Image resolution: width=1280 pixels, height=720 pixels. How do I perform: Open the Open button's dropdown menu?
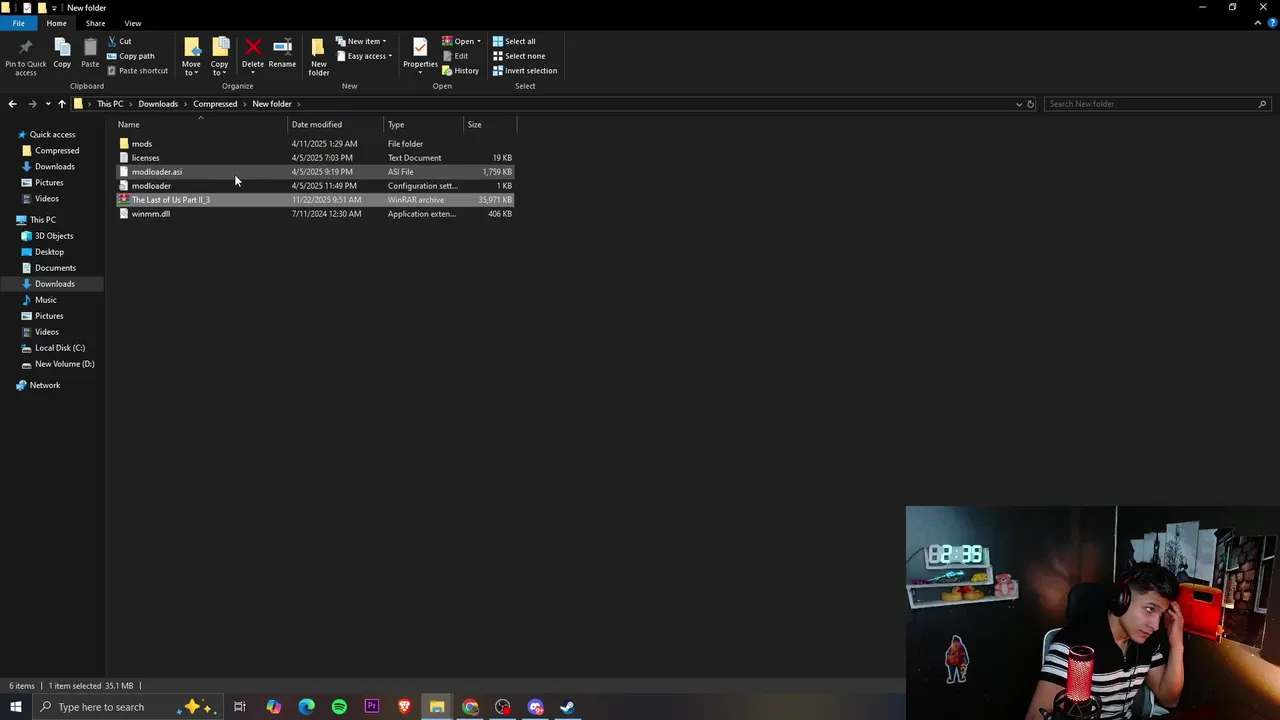tap(479, 41)
